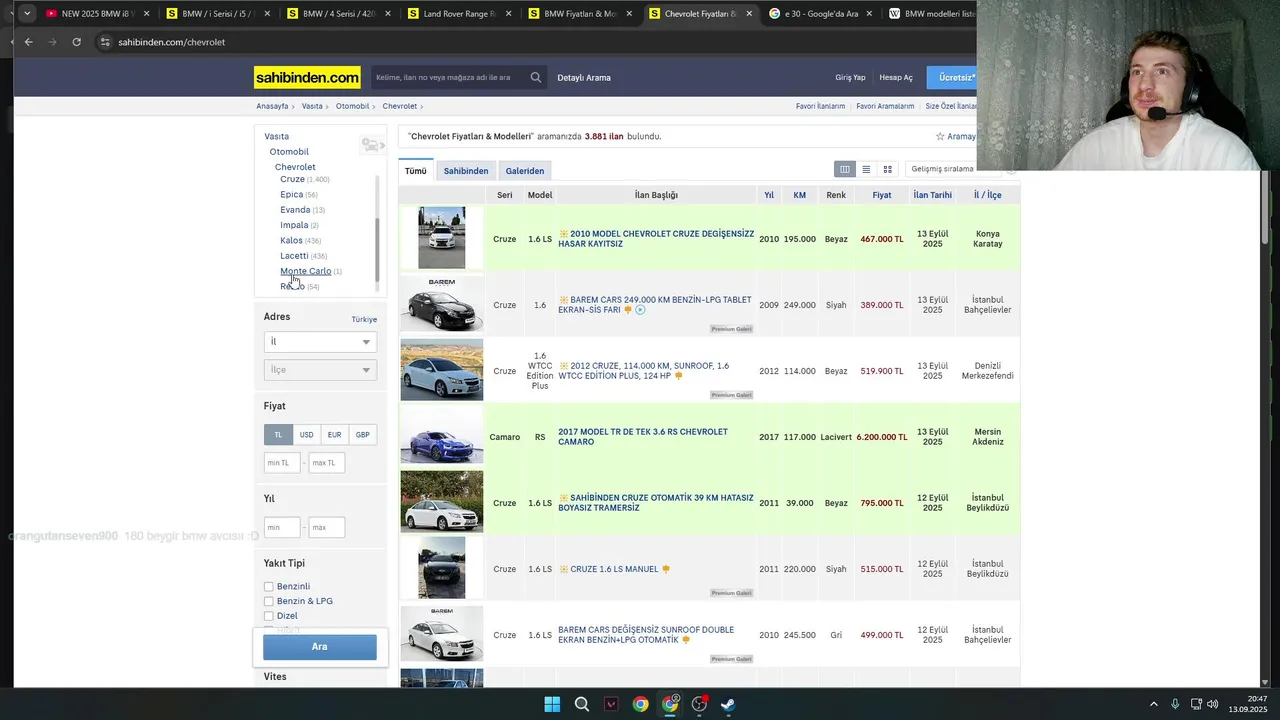Switch to the classic table view icon
Screen dimensions: 1280x720
click(845, 169)
